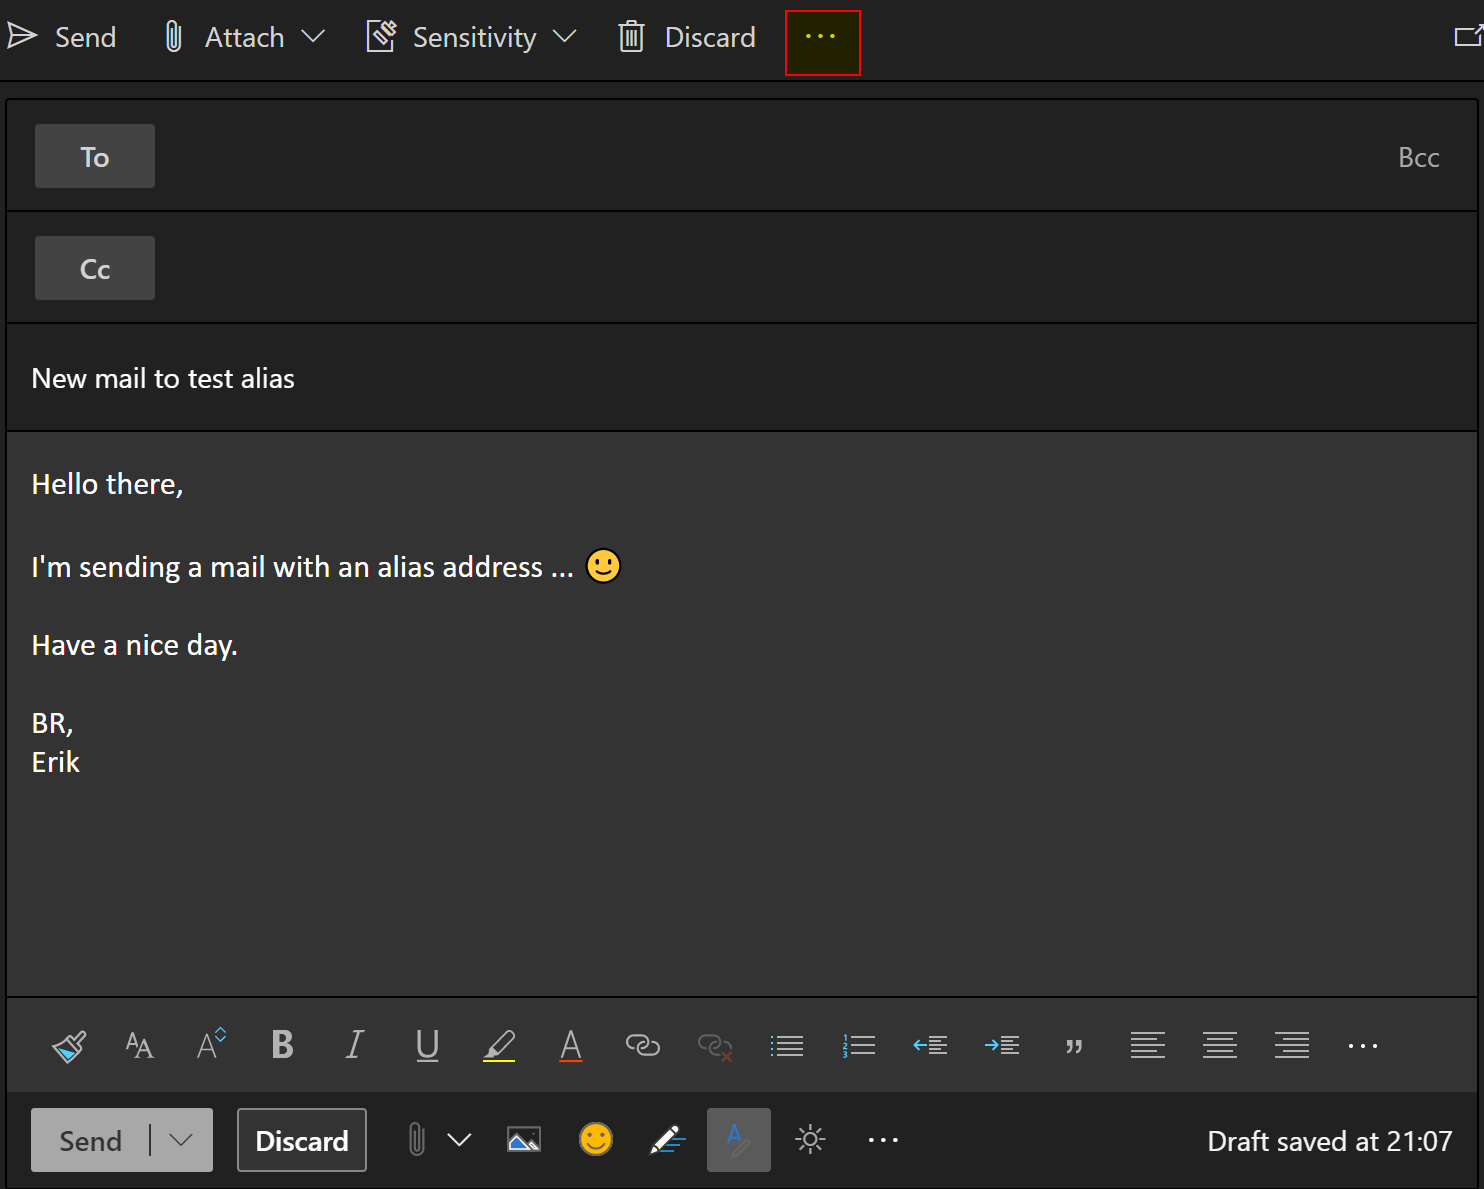Open the send options arrow beside the bottom Send button
Image resolution: width=1484 pixels, height=1189 pixels.
pos(181,1140)
